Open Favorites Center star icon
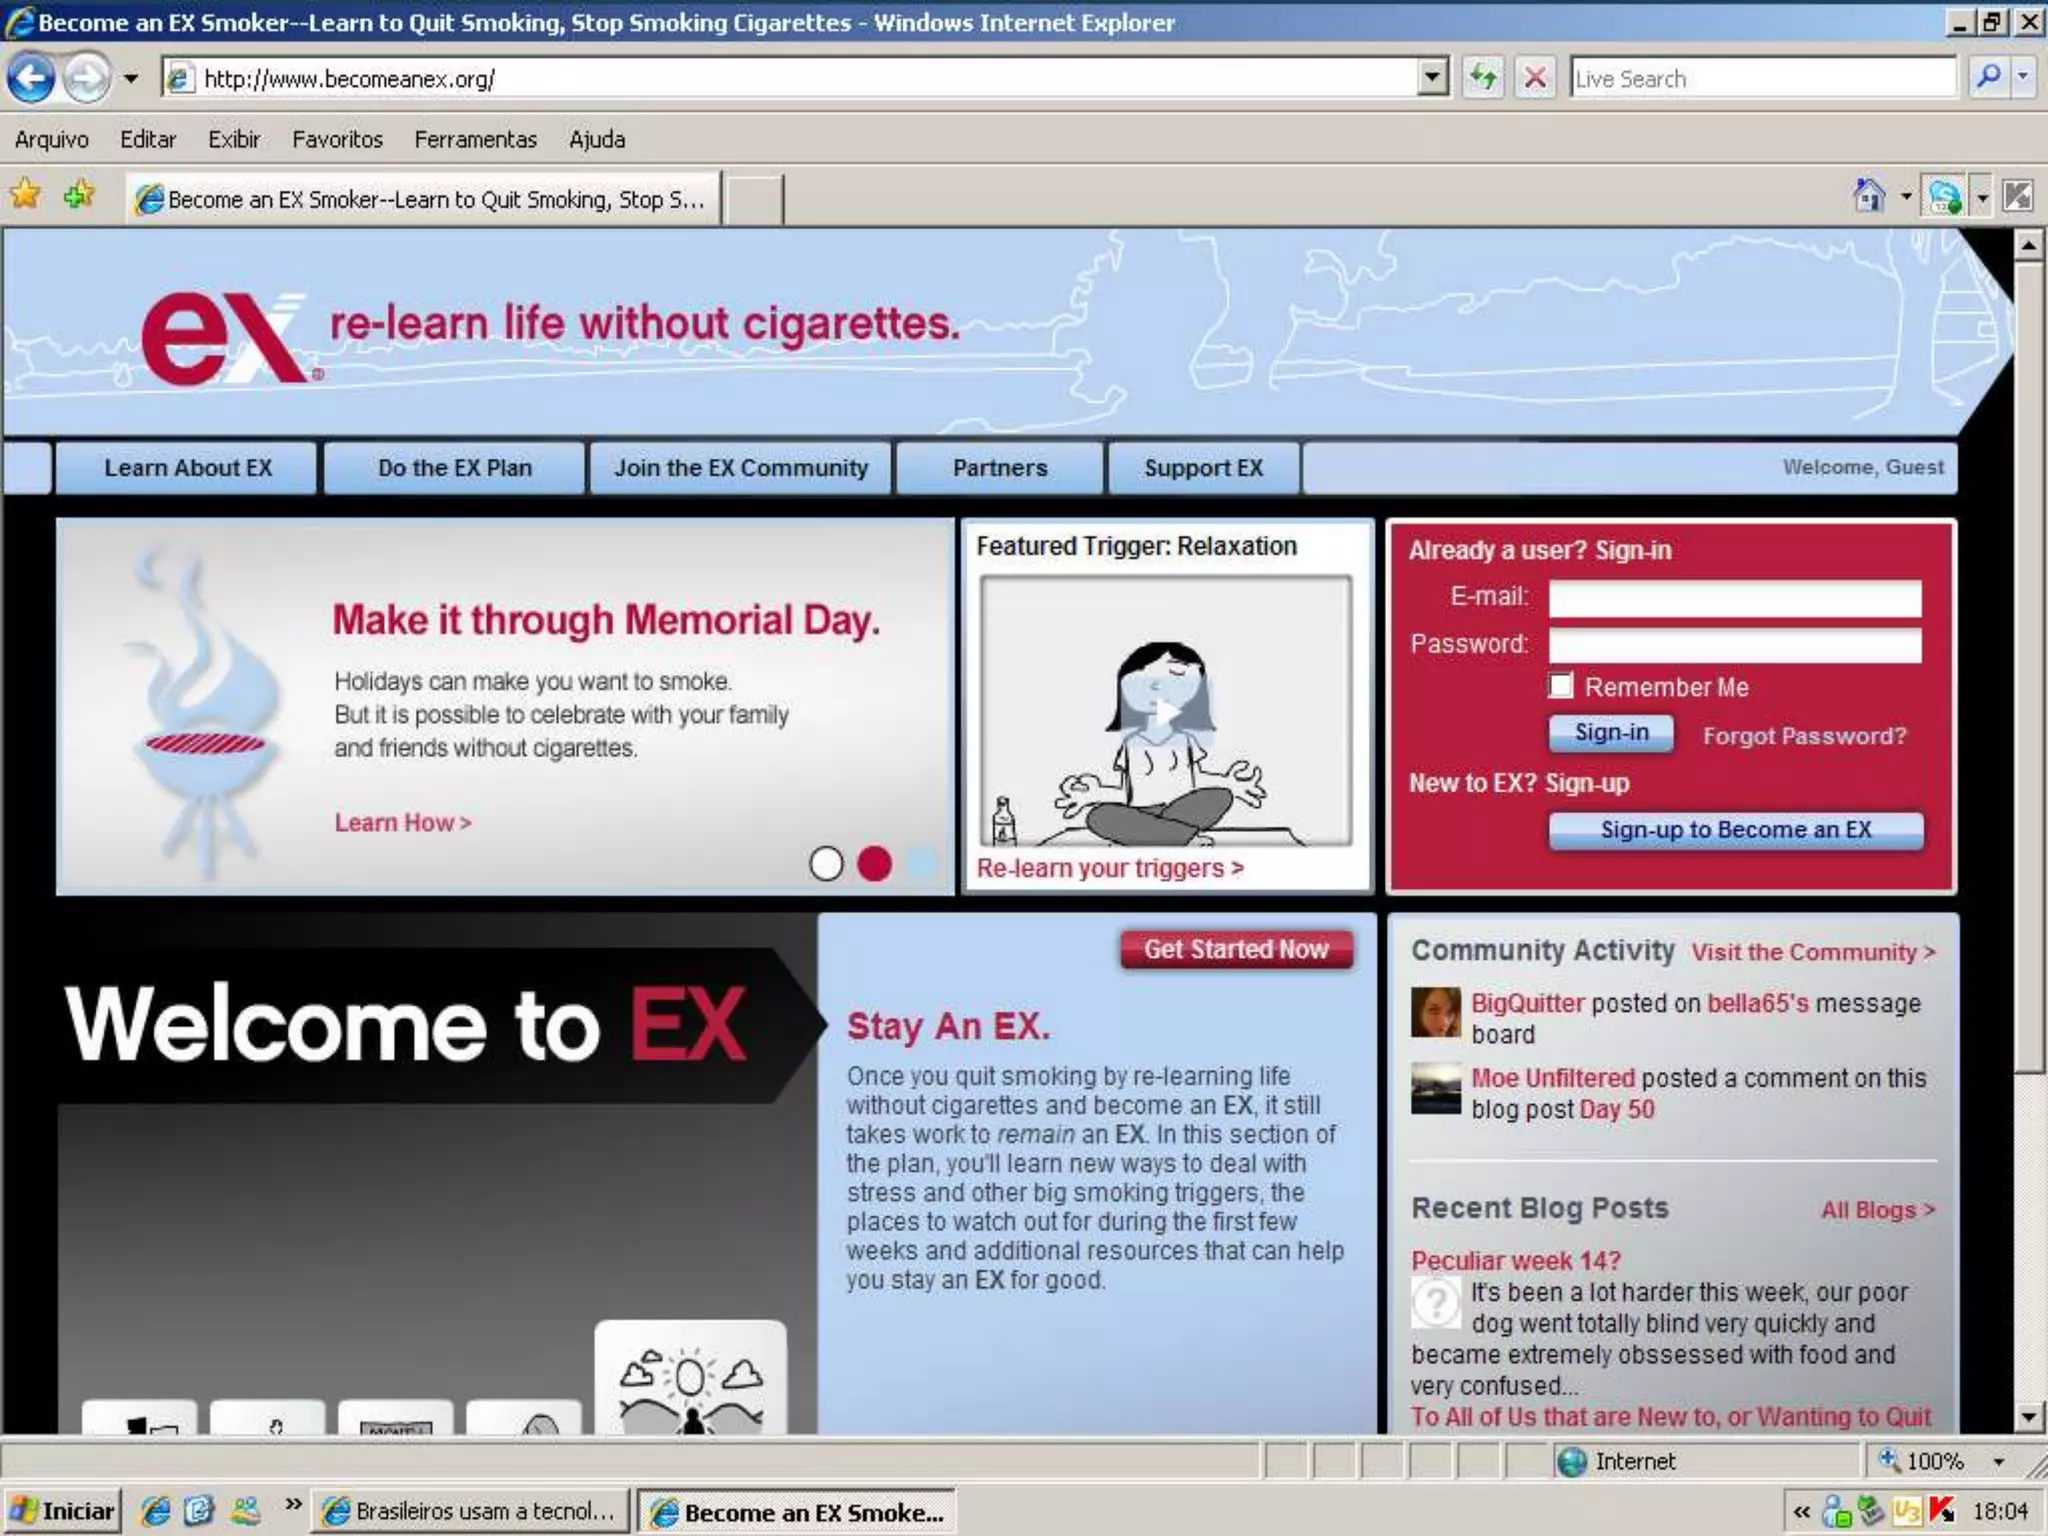The height and width of the screenshot is (1536, 2048). tap(26, 195)
